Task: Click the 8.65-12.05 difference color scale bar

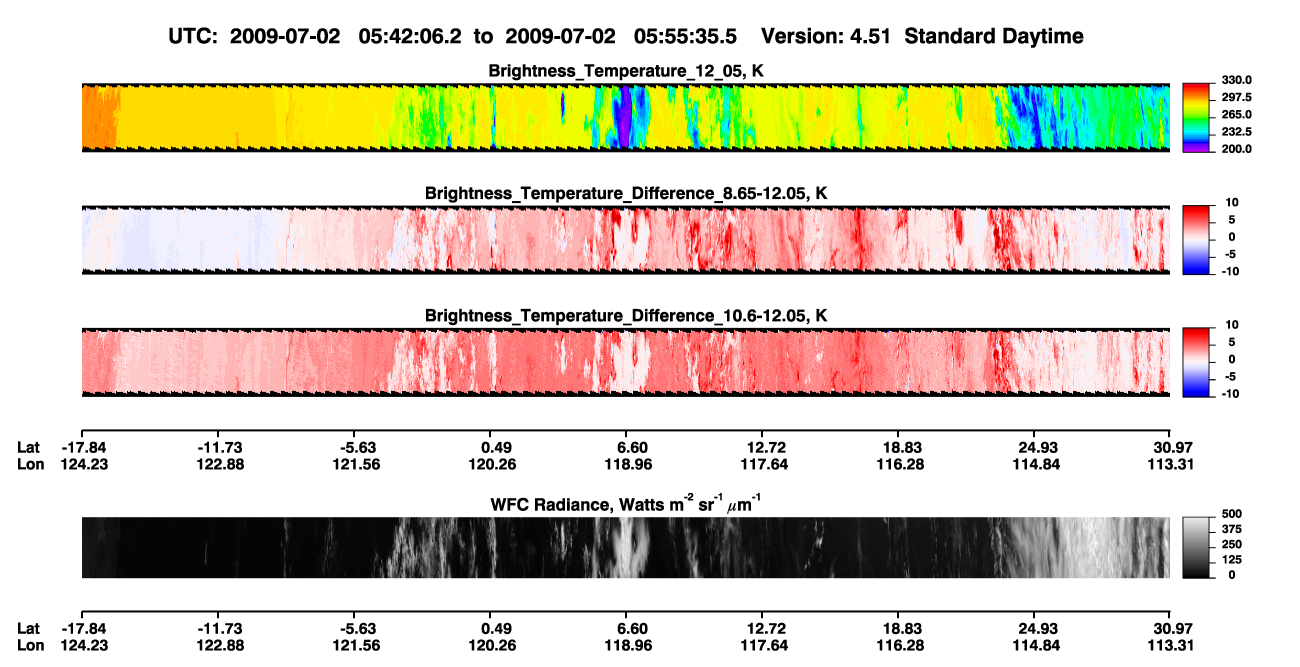Action: (1197, 239)
